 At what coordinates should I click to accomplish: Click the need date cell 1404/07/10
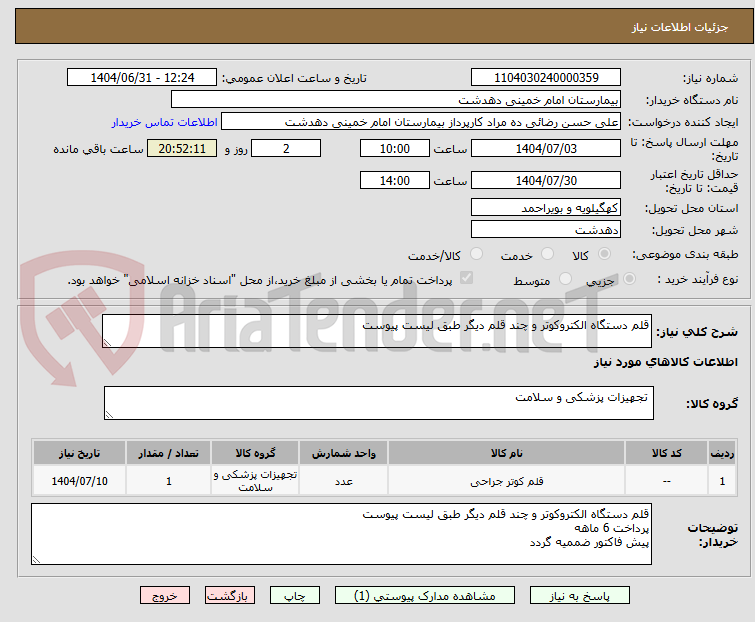click(79, 481)
